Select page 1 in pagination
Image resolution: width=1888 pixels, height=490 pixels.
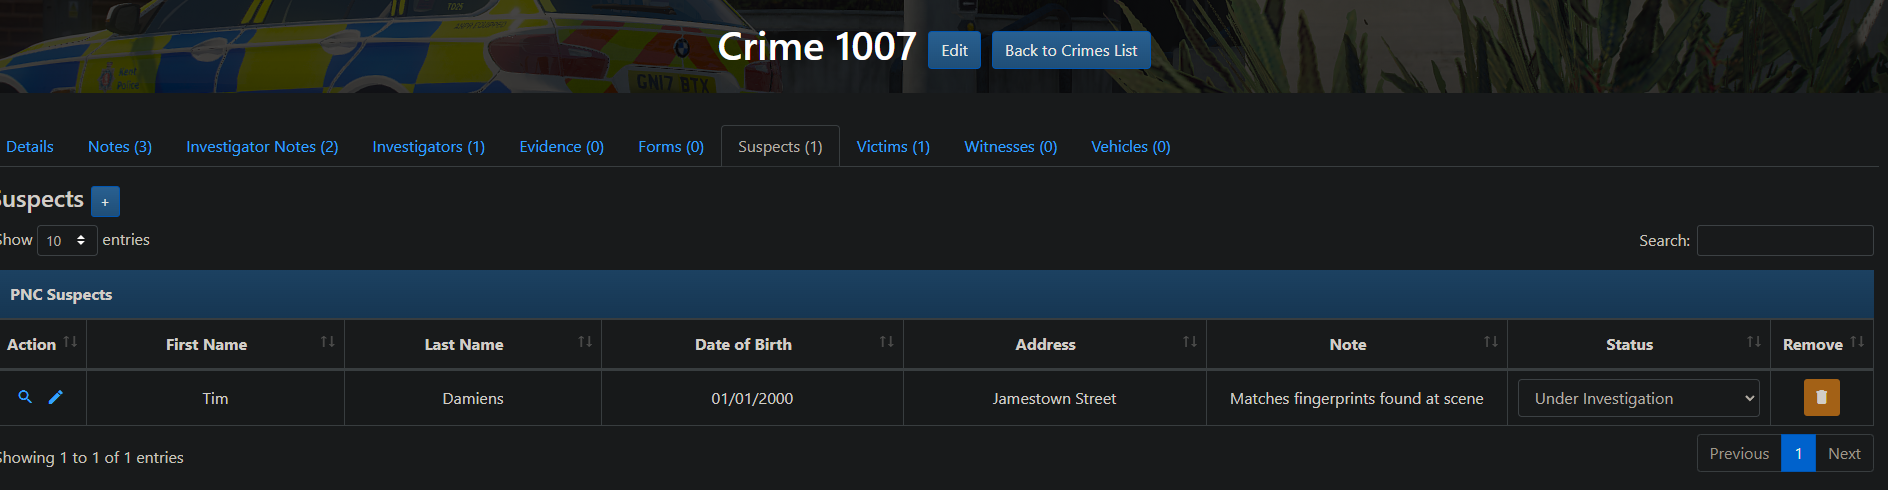(x=1798, y=453)
